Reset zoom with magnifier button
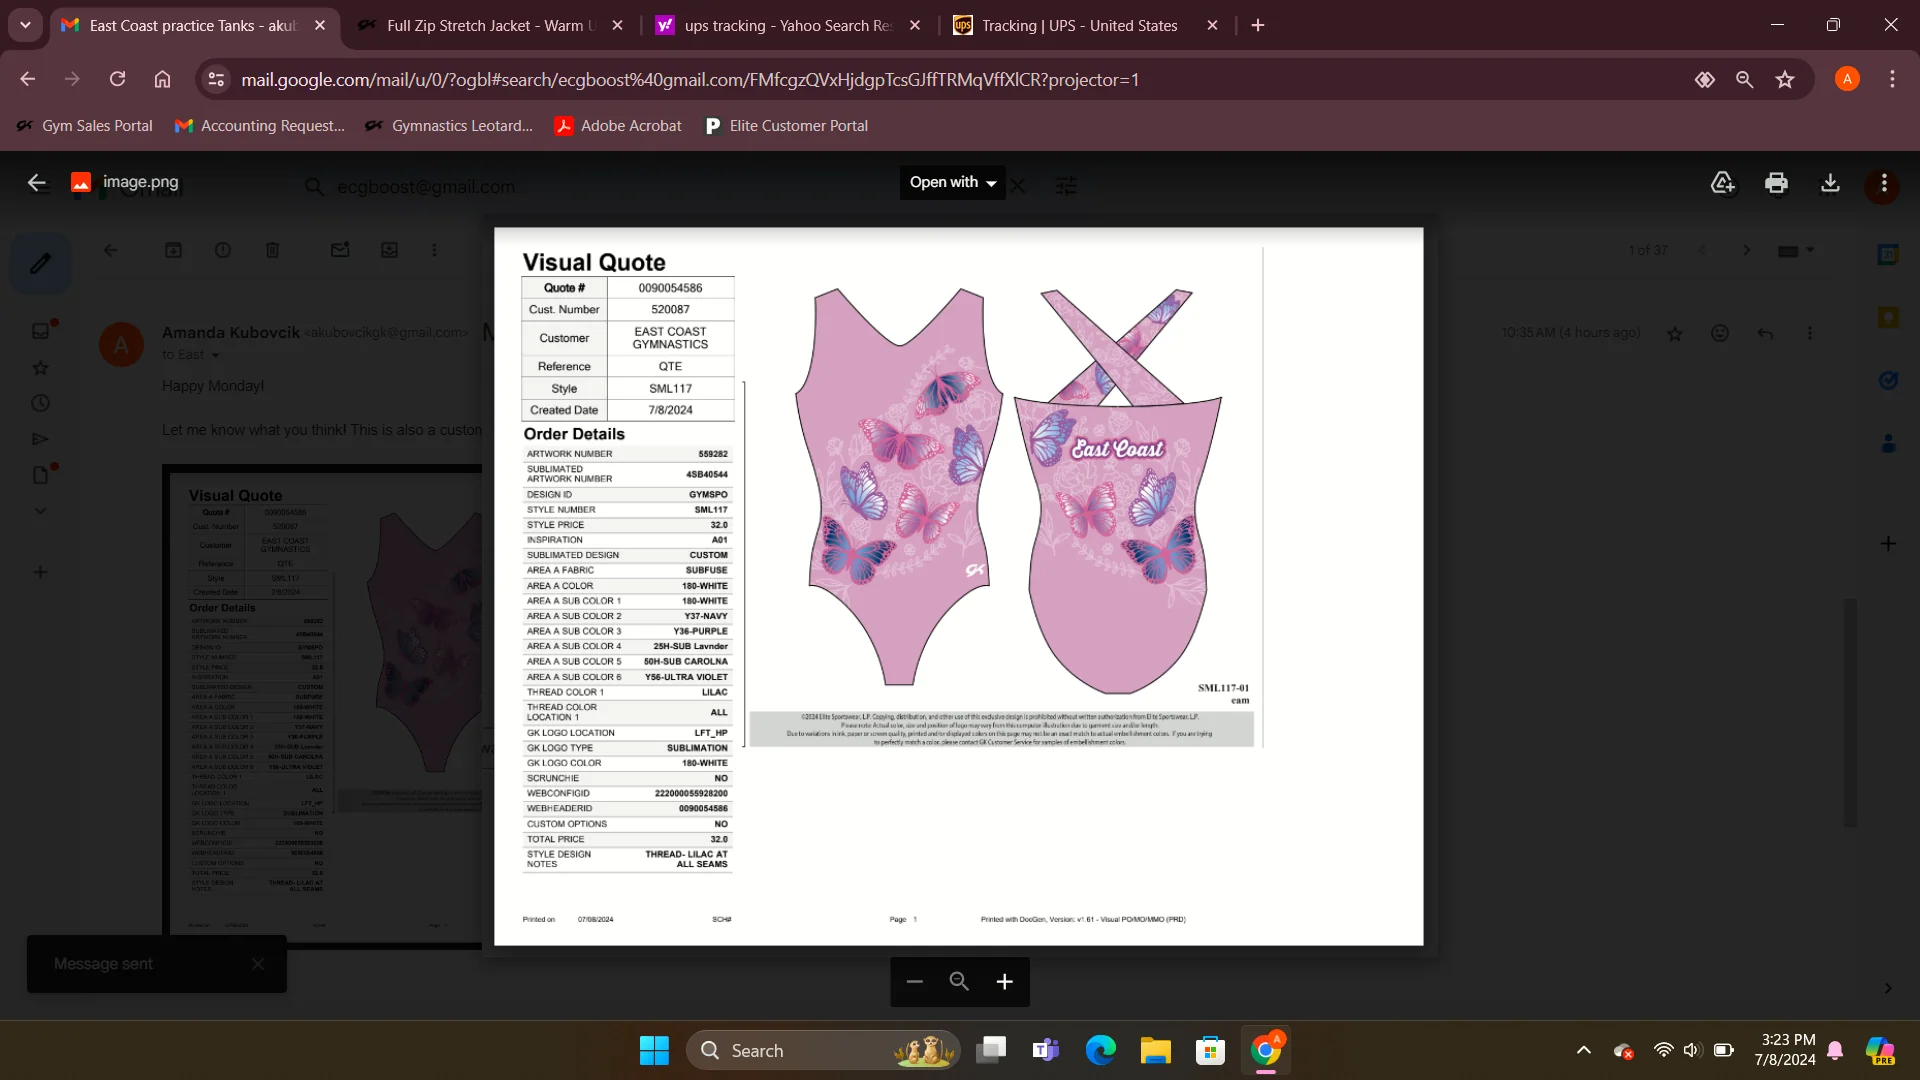Image resolution: width=1920 pixels, height=1080 pixels. 959,982
